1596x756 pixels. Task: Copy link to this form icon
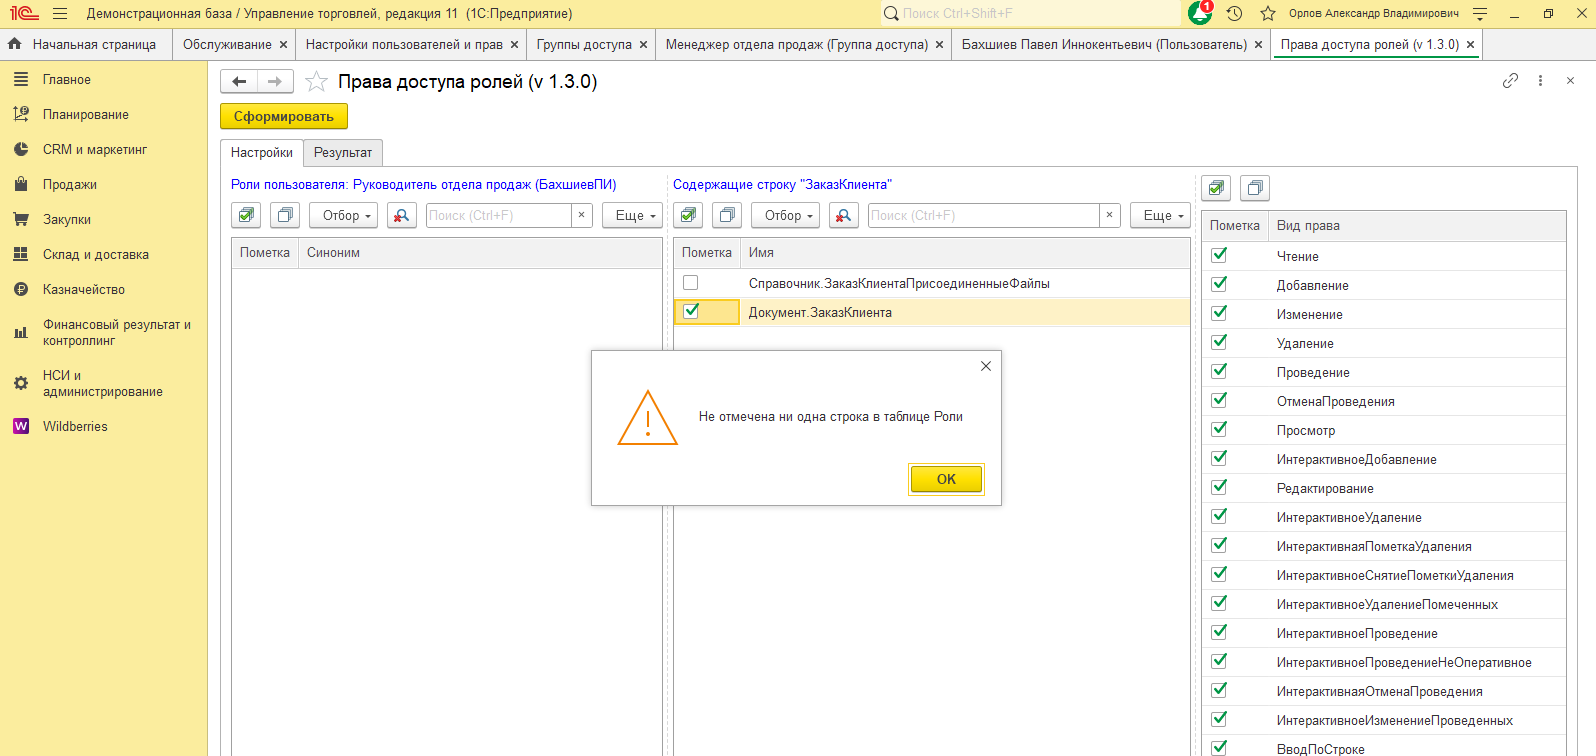1510,81
